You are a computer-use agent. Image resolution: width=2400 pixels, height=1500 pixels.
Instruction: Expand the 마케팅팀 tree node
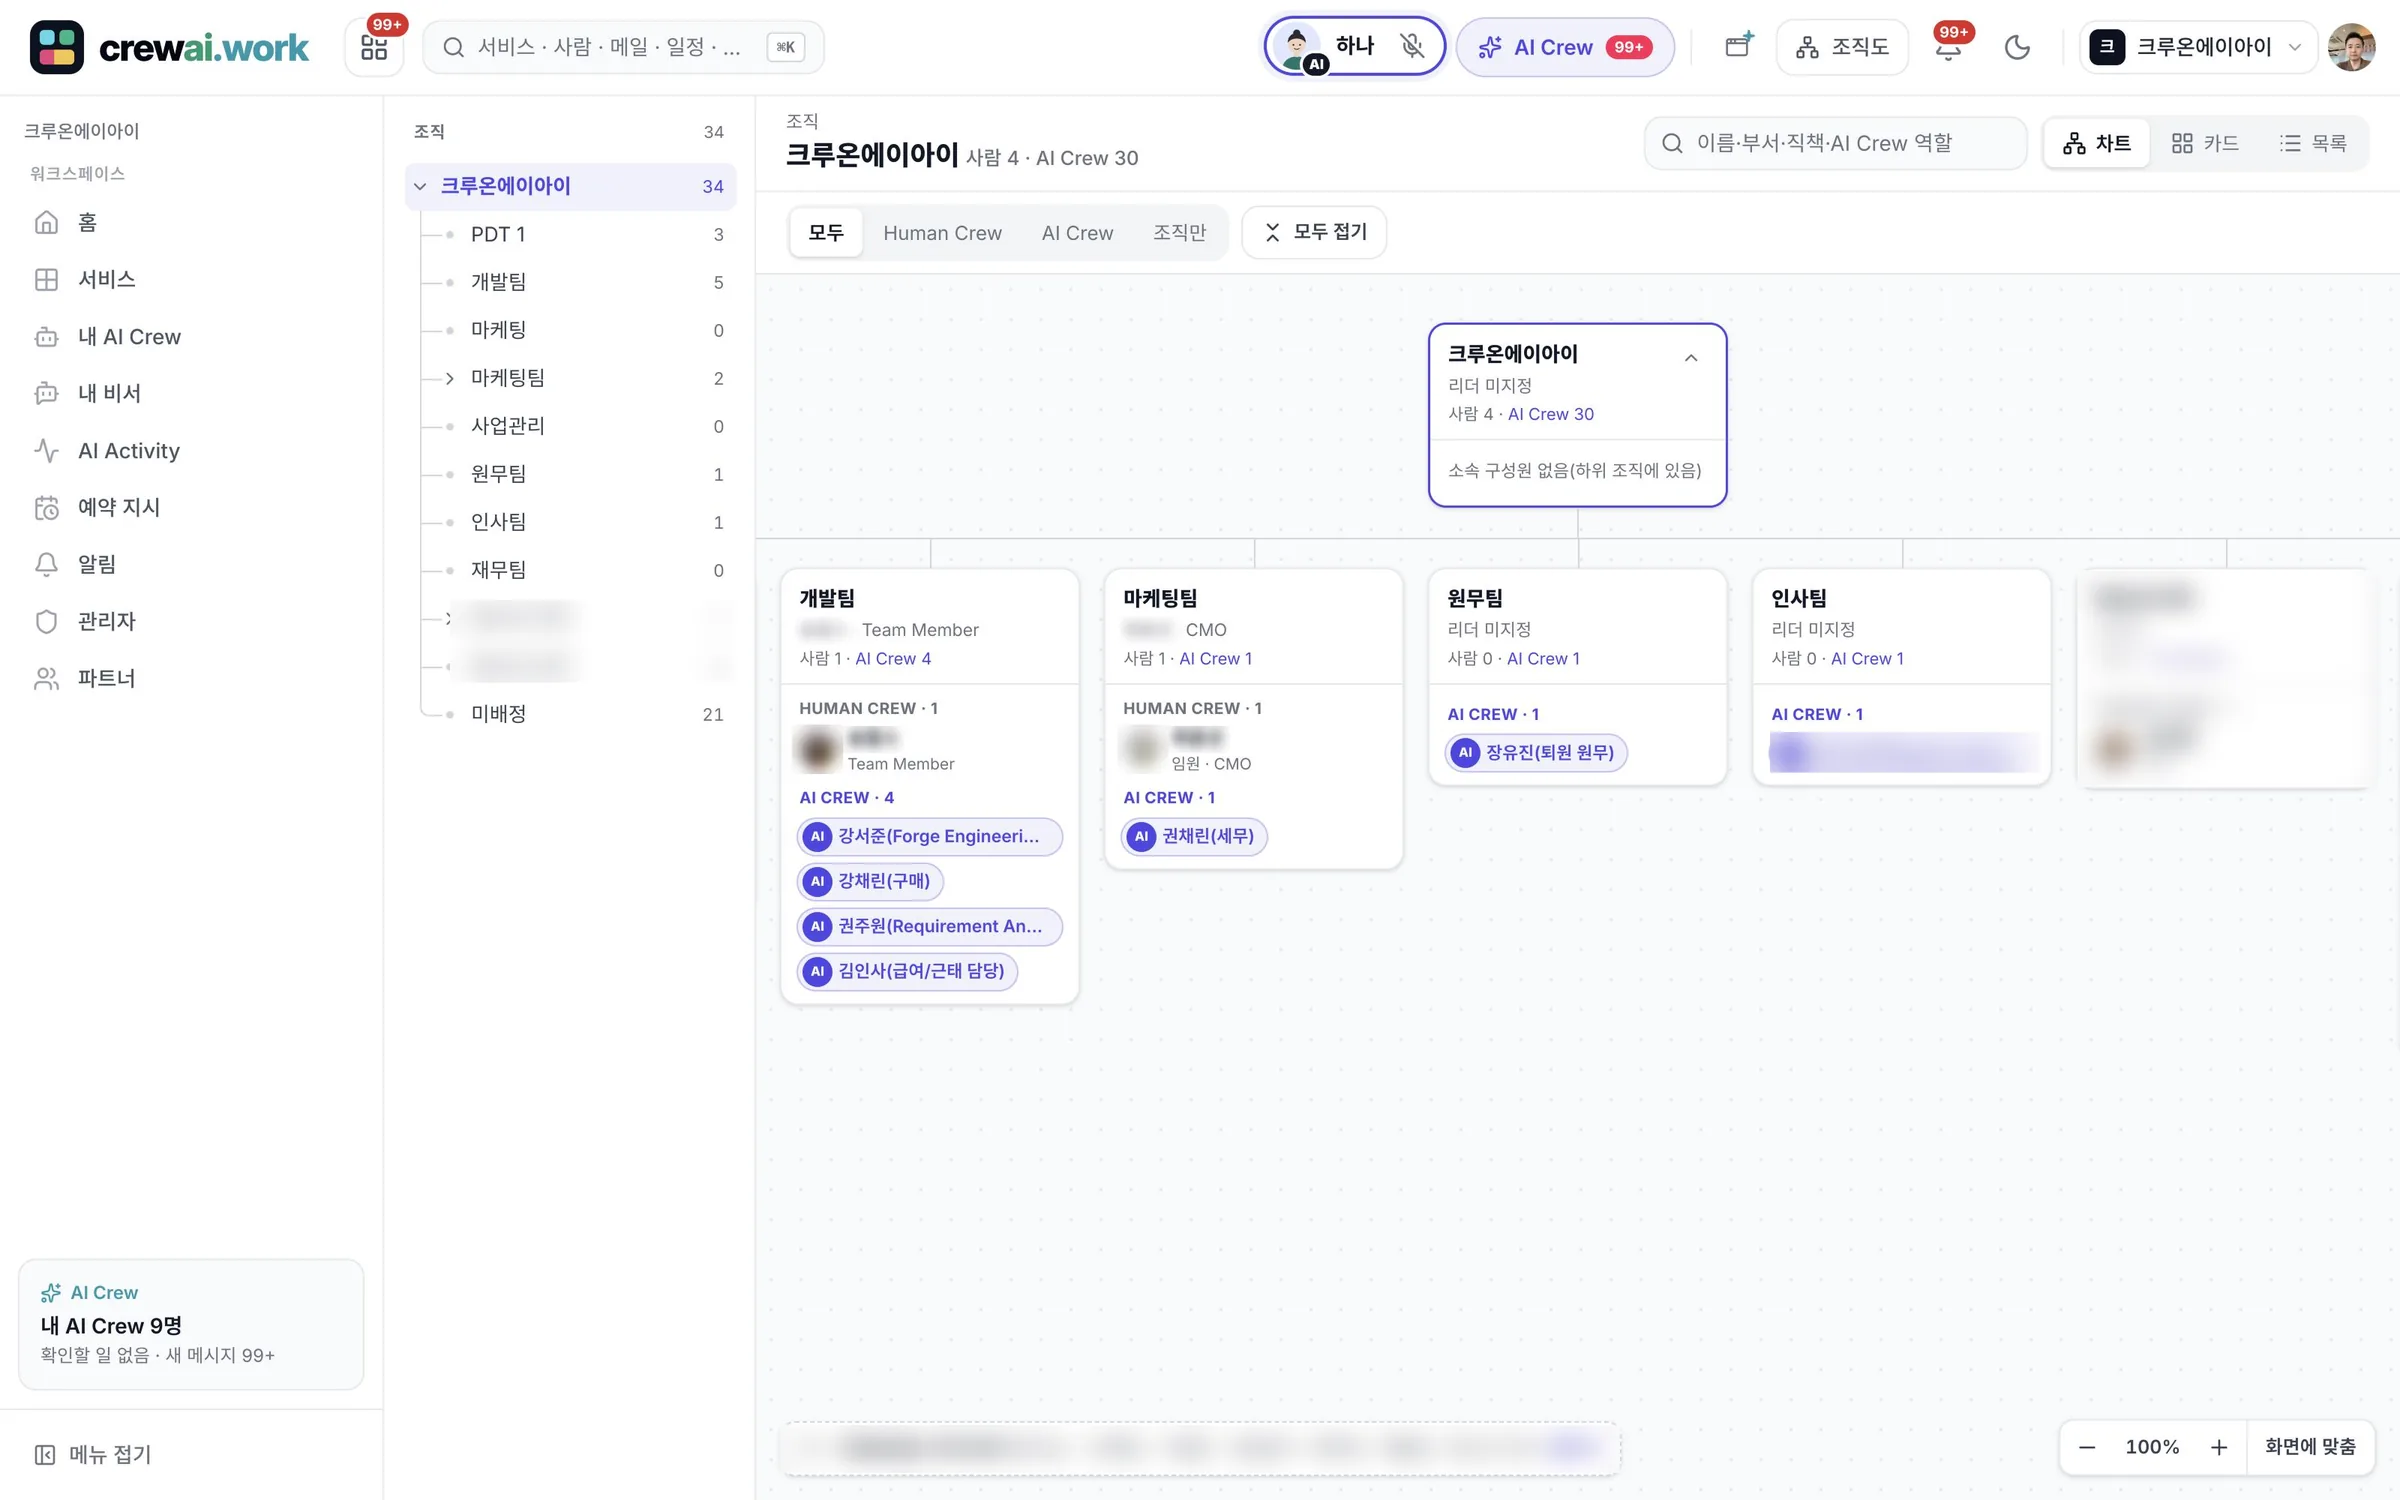pos(449,378)
